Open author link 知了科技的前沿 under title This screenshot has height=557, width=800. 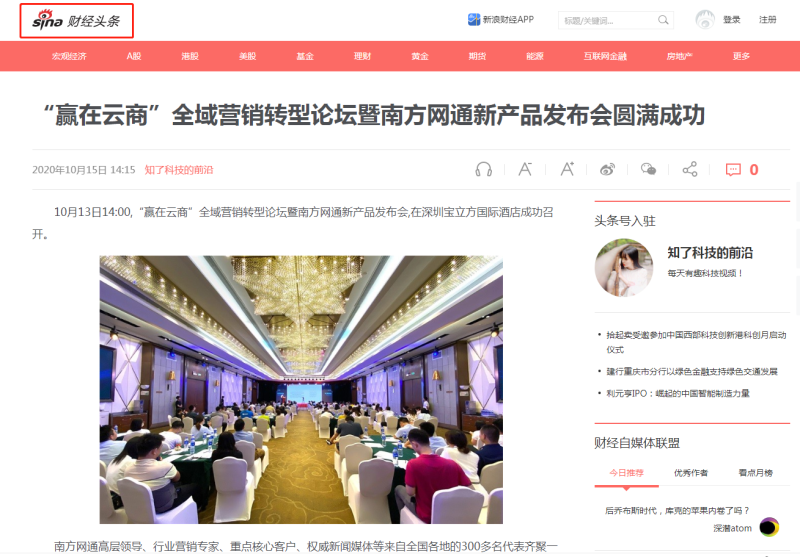click(179, 170)
